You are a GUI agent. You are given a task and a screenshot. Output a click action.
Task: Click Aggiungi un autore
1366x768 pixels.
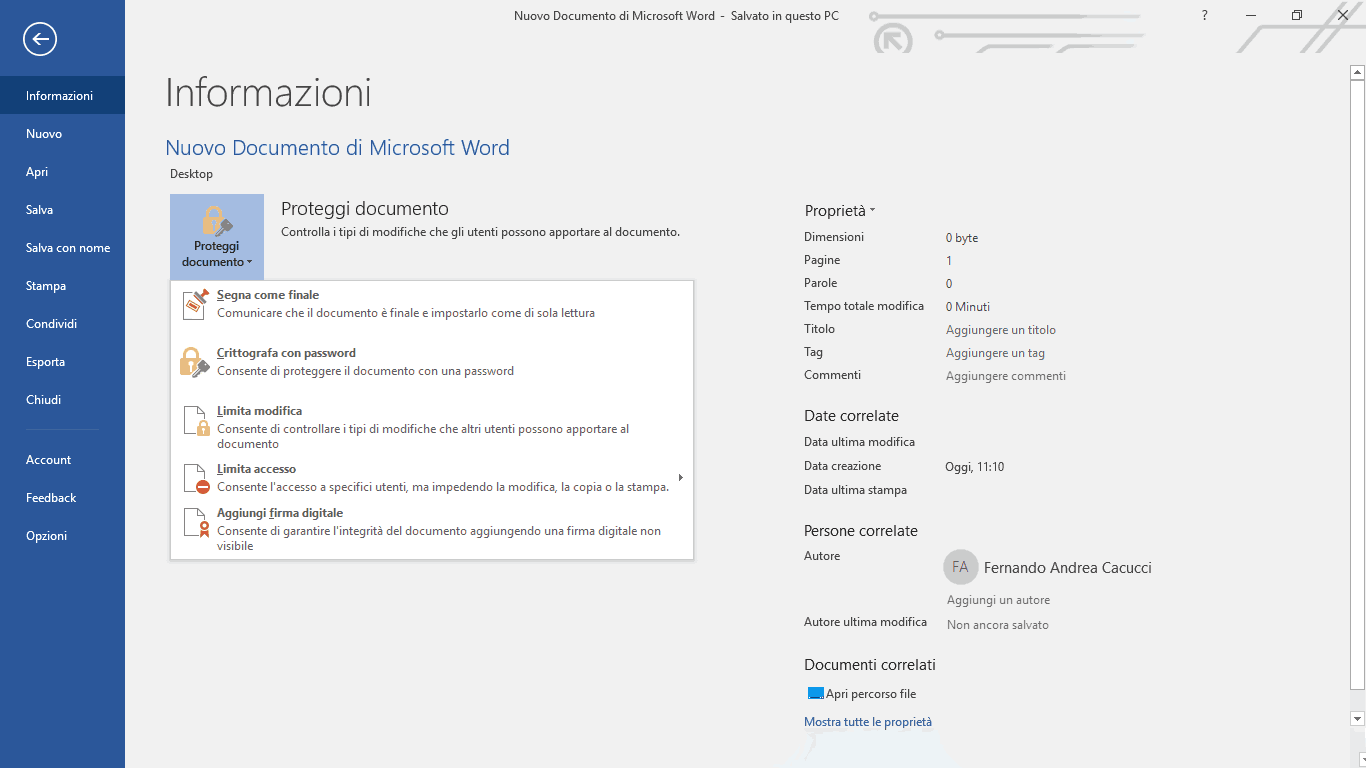998,600
